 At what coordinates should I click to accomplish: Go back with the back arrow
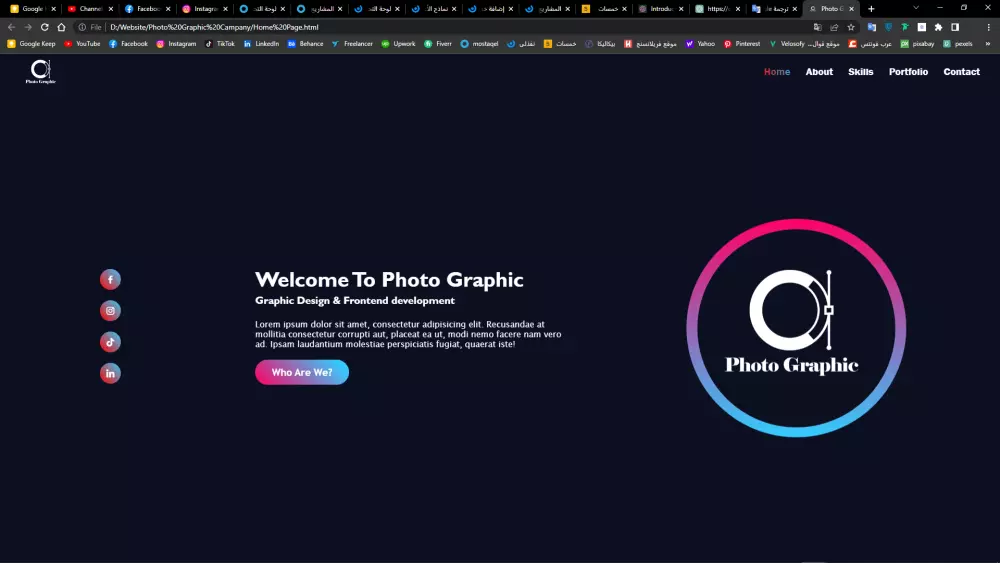11,27
